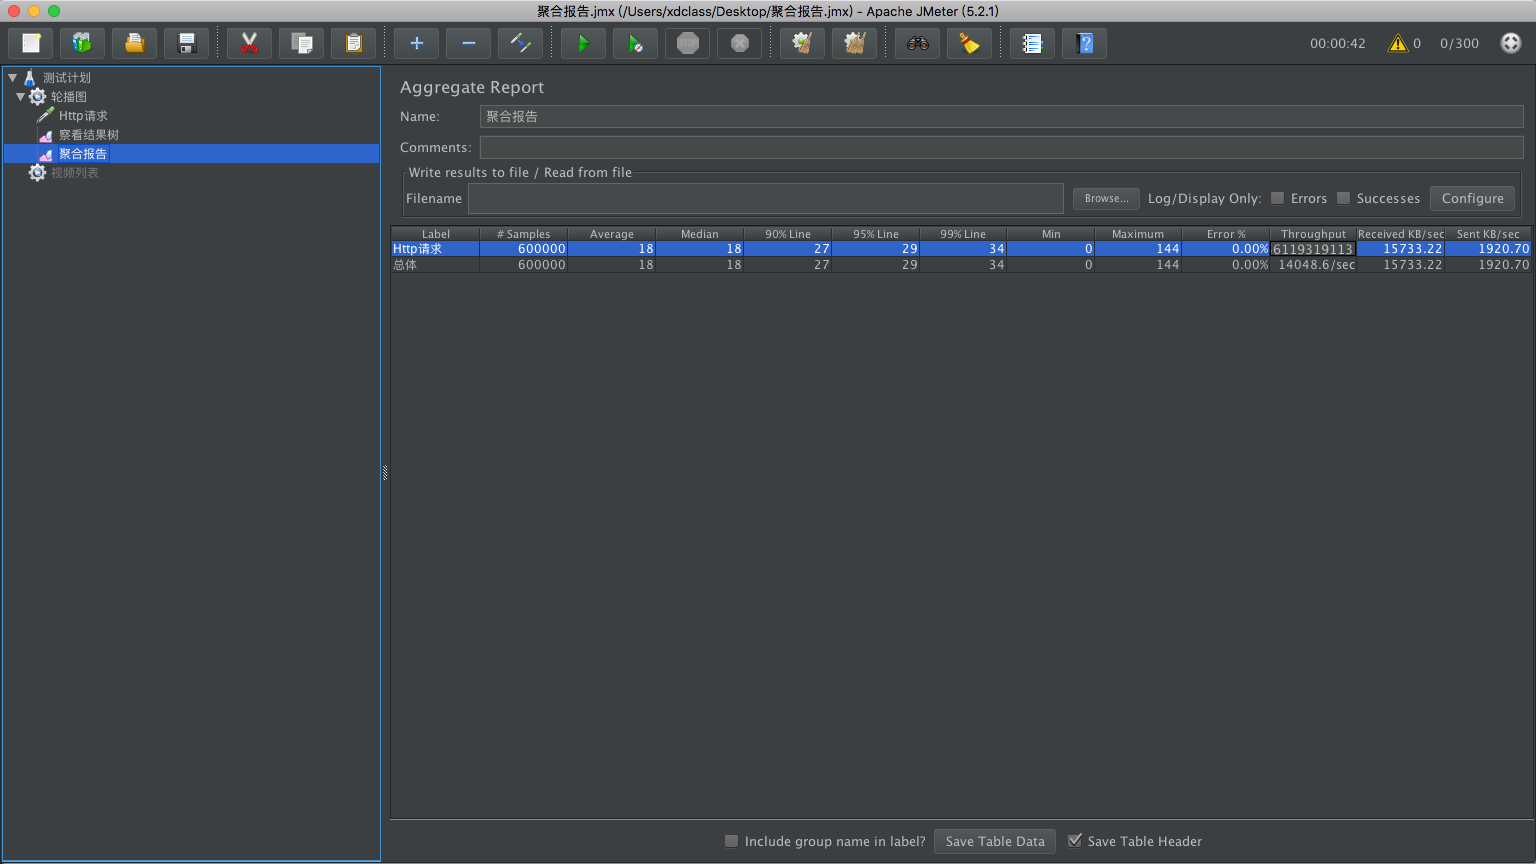The image size is (1536, 864).
Task: Open Help with question mark icon
Action: [x=1084, y=43]
